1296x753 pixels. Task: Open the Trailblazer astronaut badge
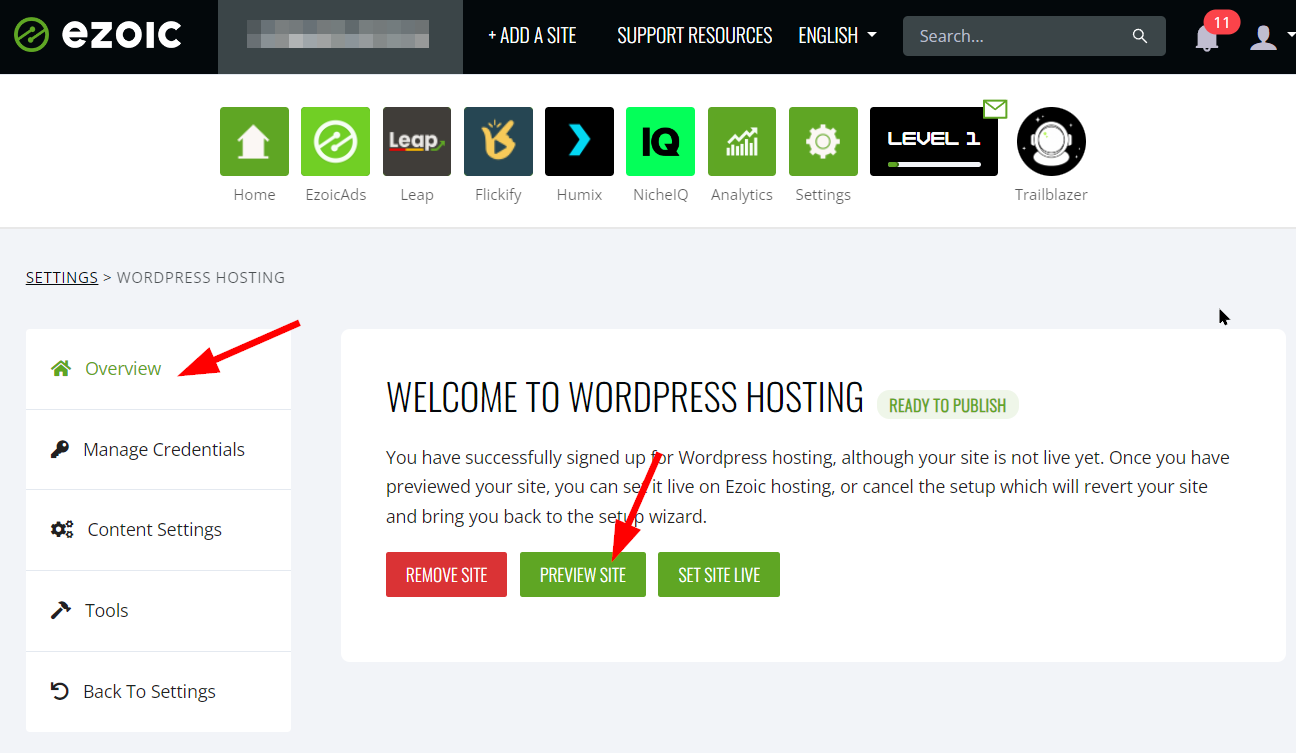pyautogui.click(x=1051, y=141)
